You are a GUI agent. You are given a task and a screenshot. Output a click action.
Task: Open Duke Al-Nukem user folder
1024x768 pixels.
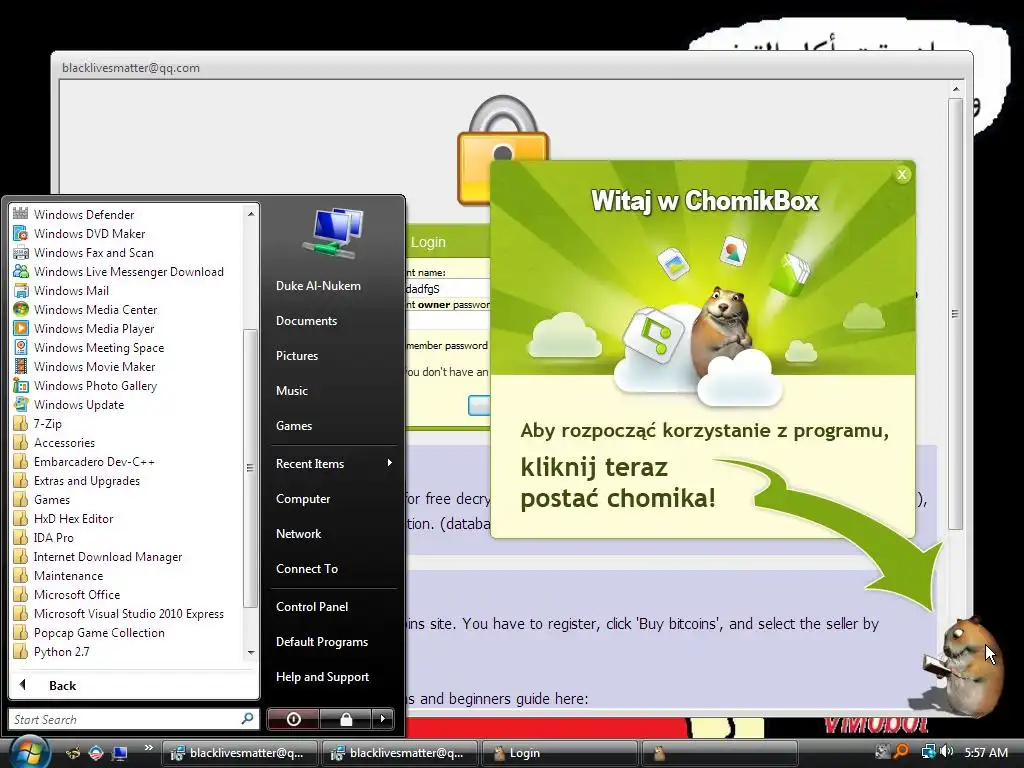pyautogui.click(x=318, y=285)
